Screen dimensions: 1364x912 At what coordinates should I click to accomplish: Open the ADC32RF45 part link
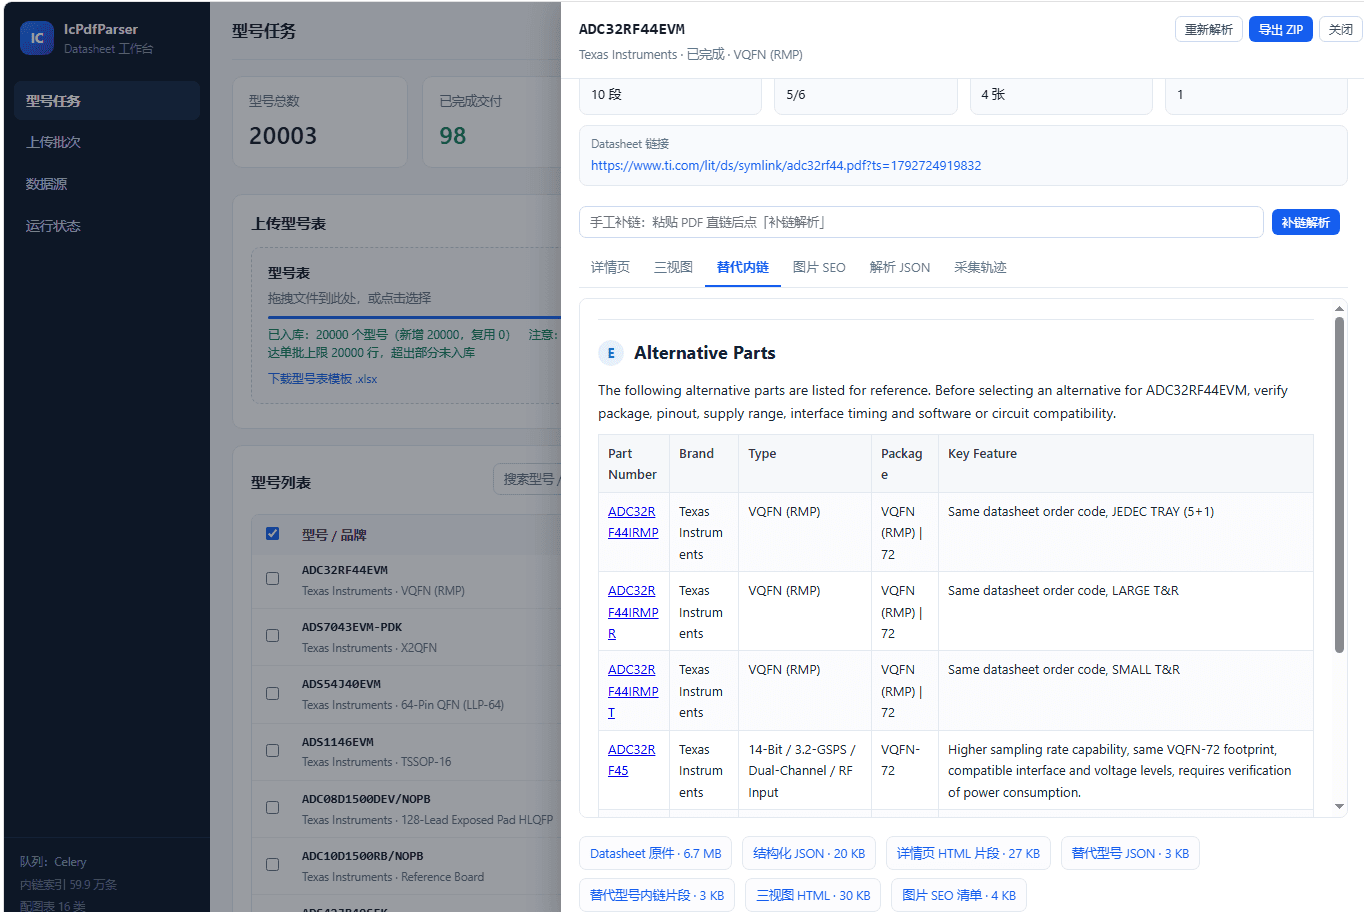pos(632,760)
